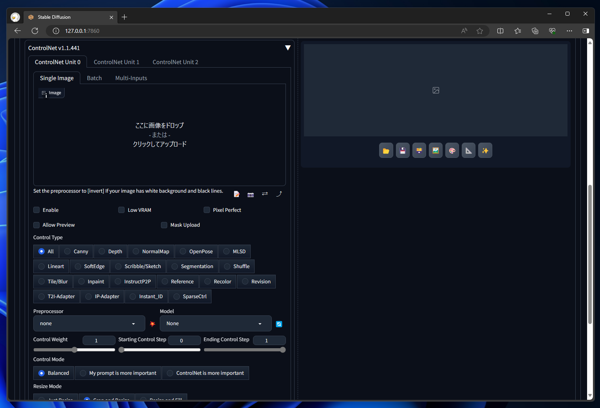Click mirror webcam swap arrows icon

coord(265,194)
